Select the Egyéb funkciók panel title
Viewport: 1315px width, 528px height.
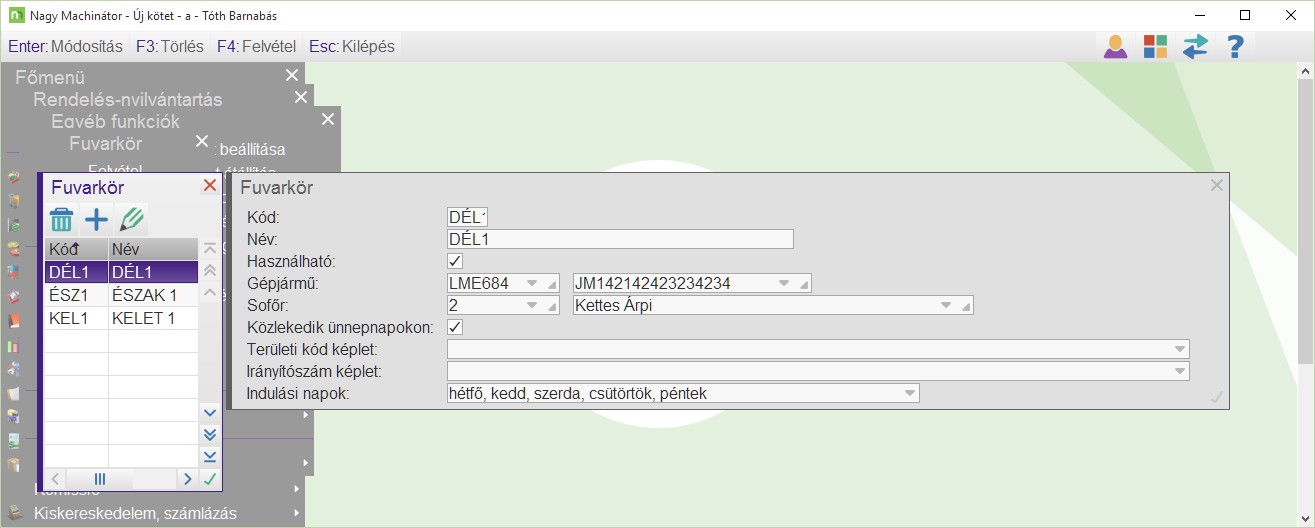pos(116,121)
